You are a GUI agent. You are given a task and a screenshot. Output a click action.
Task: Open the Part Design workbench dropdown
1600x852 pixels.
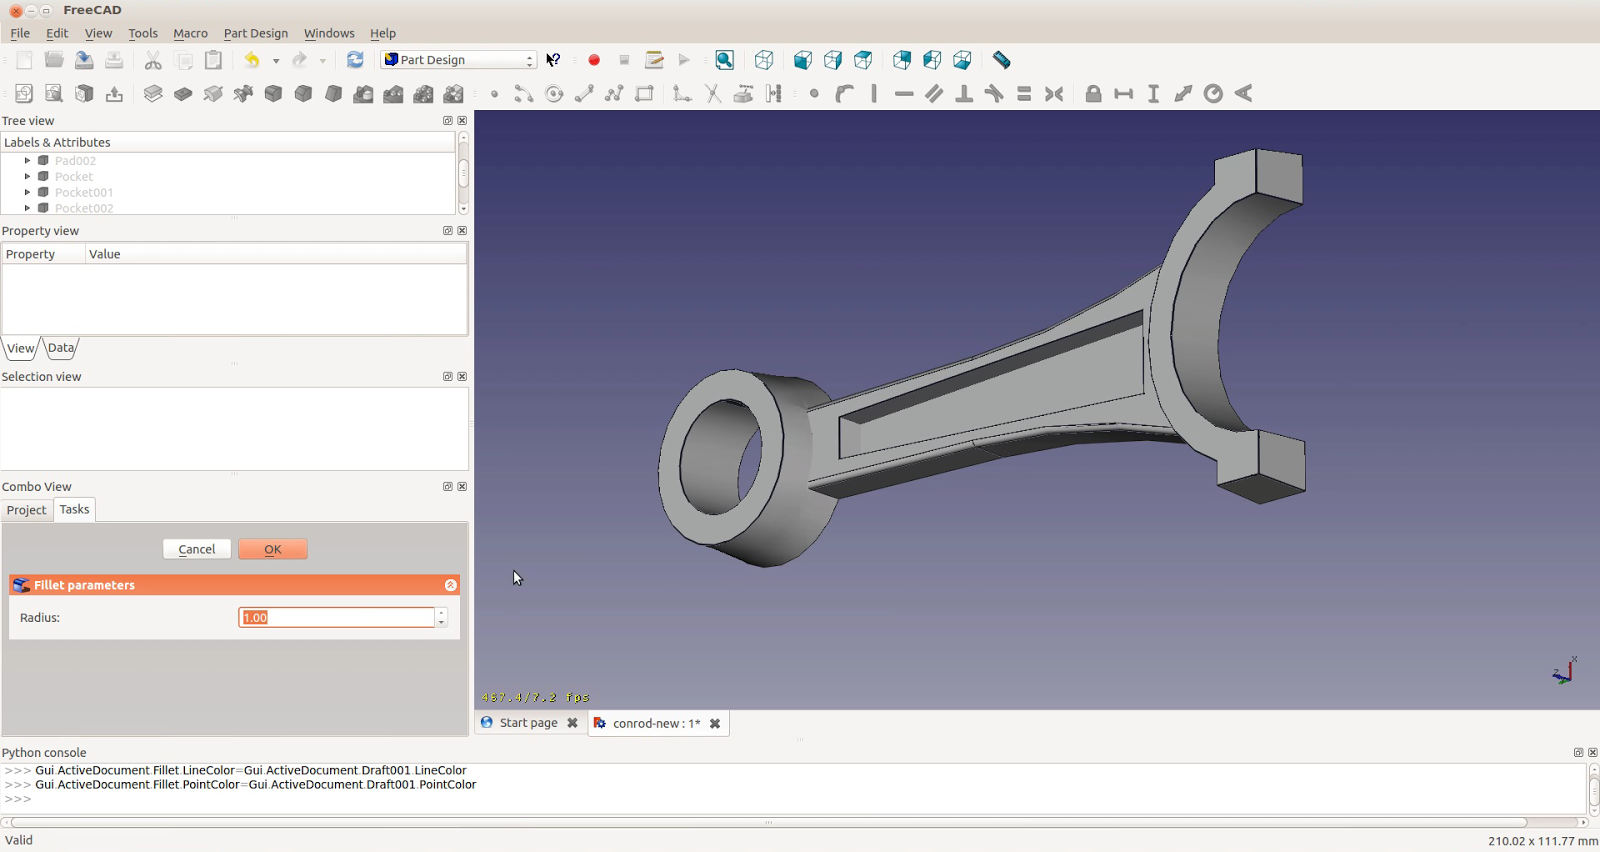coord(458,60)
